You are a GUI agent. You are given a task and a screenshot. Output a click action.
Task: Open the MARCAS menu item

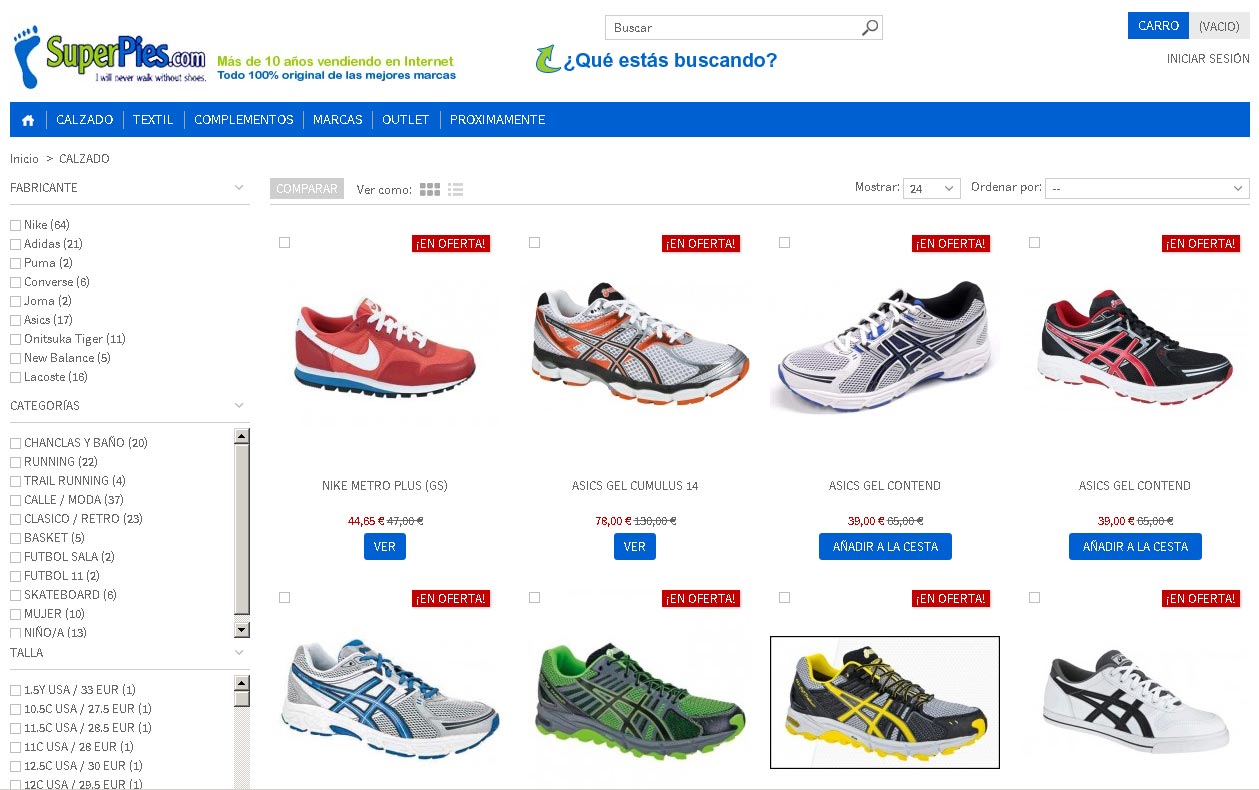[x=338, y=120]
